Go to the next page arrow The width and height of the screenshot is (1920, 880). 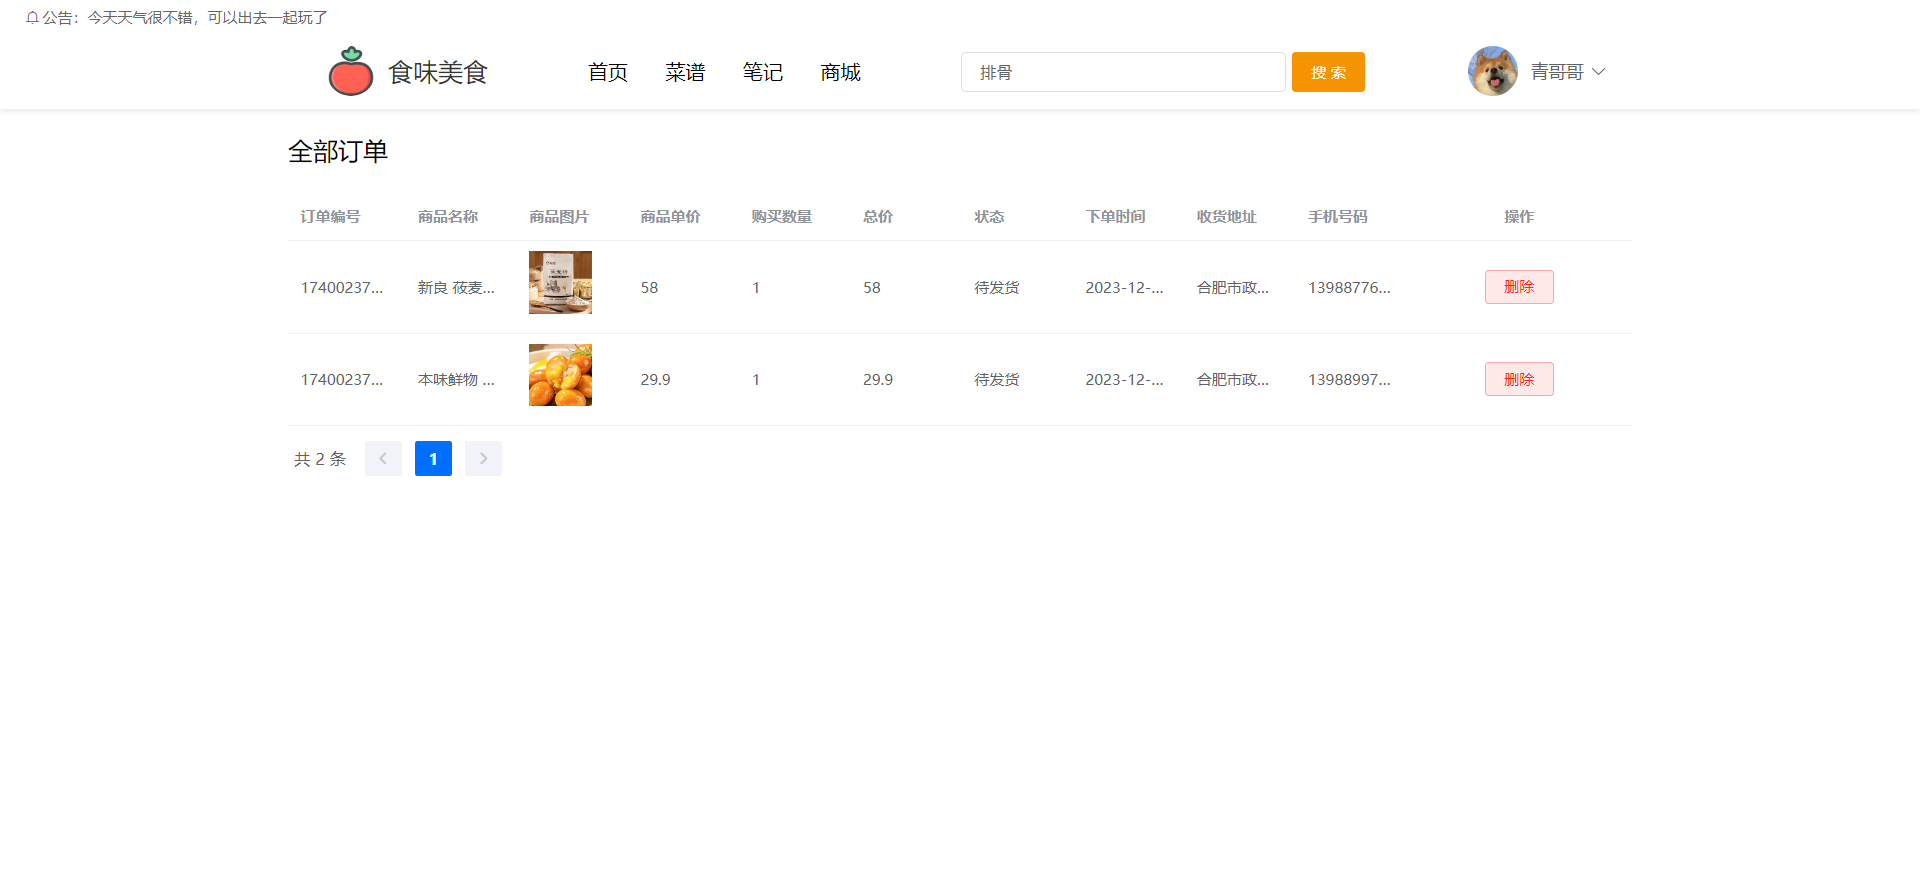pyautogui.click(x=483, y=459)
